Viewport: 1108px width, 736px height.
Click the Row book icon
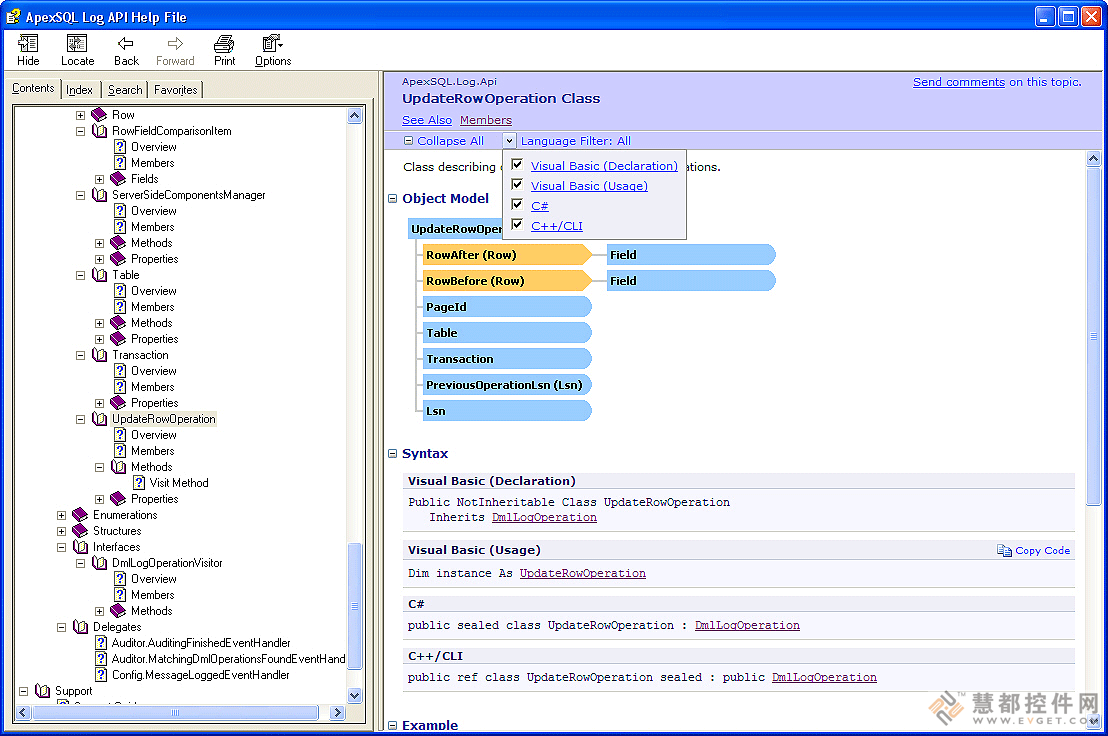click(x=99, y=114)
